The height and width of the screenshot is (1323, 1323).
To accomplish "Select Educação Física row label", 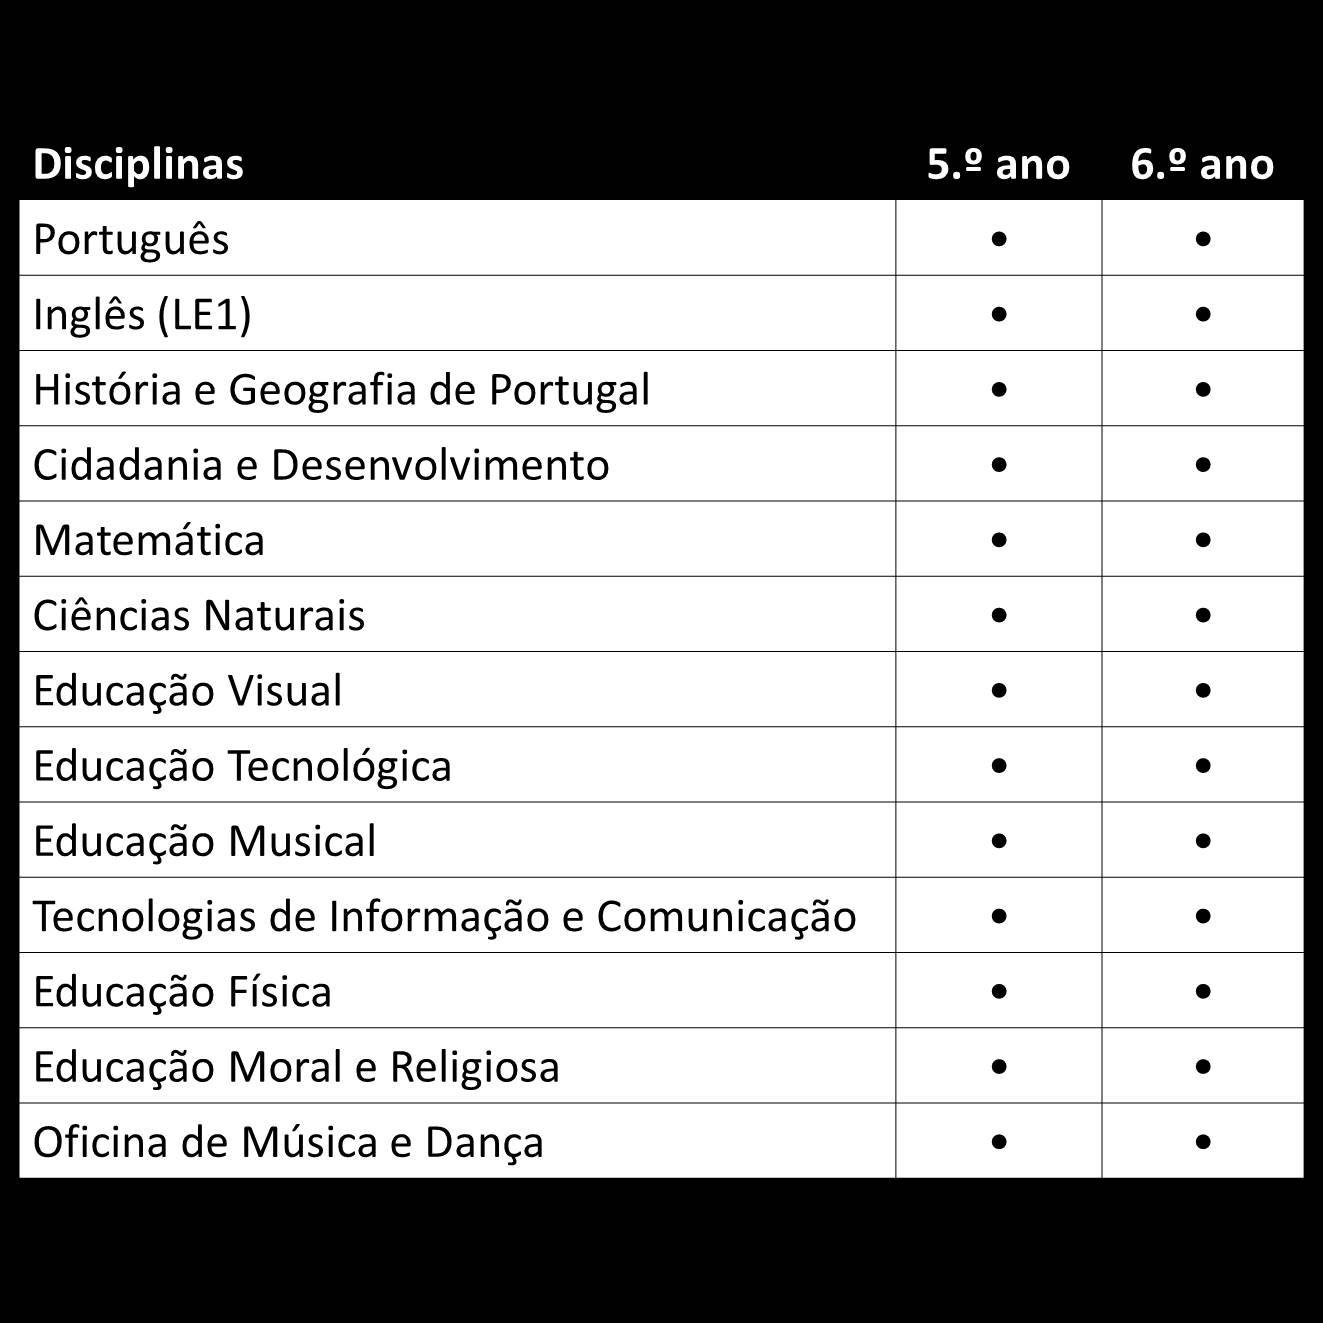I will [x=182, y=991].
